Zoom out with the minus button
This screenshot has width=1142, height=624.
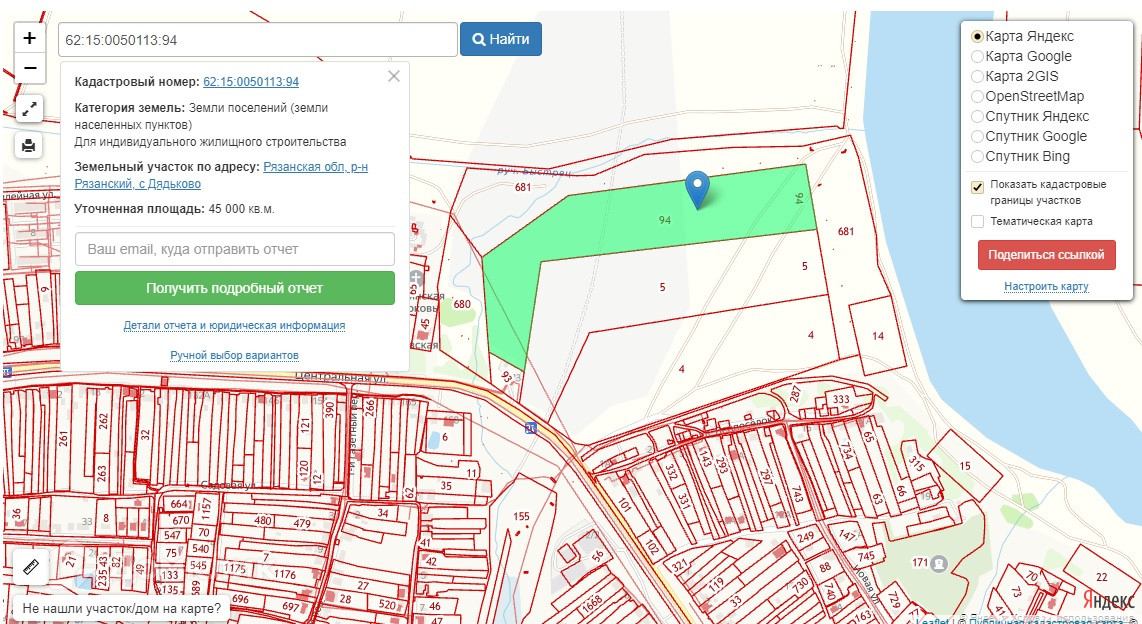click(x=30, y=68)
